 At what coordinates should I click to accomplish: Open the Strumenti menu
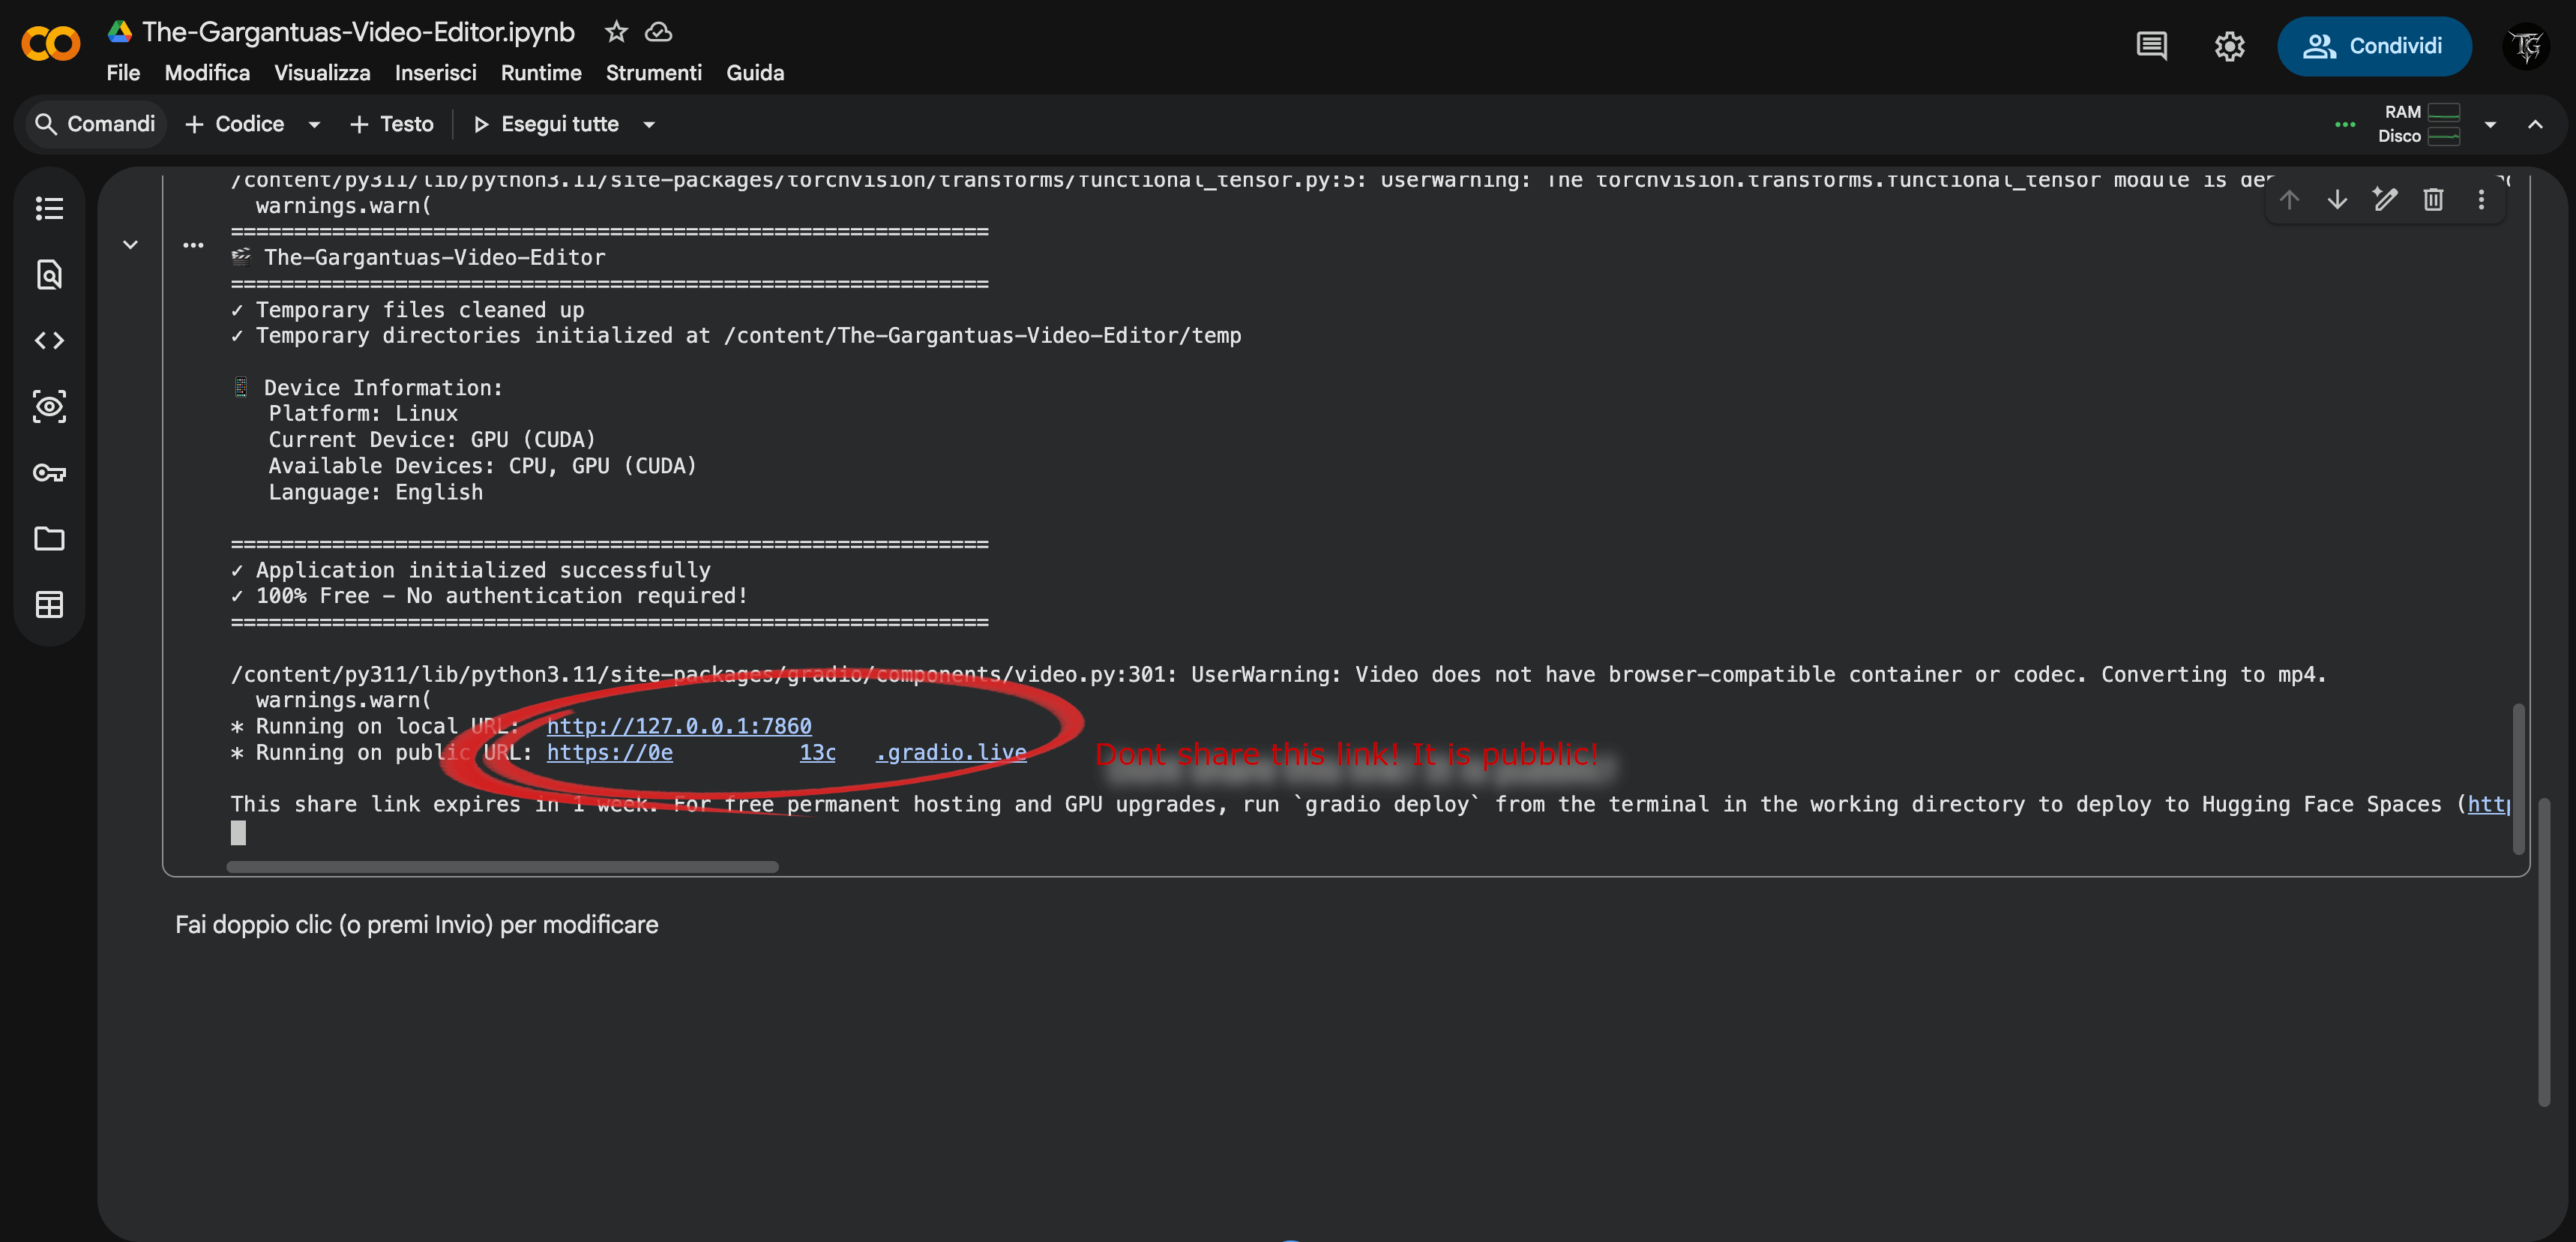click(x=653, y=73)
